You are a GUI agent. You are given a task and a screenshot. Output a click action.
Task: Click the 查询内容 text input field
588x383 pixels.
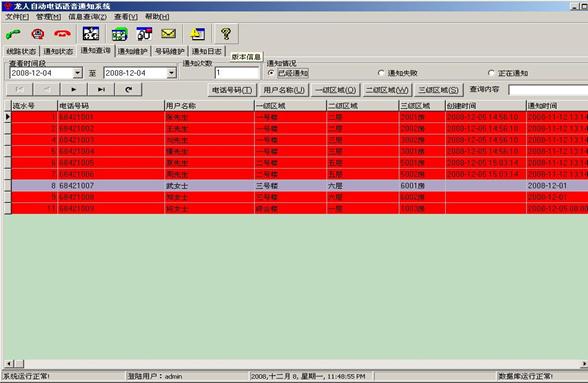pyautogui.click(x=548, y=90)
